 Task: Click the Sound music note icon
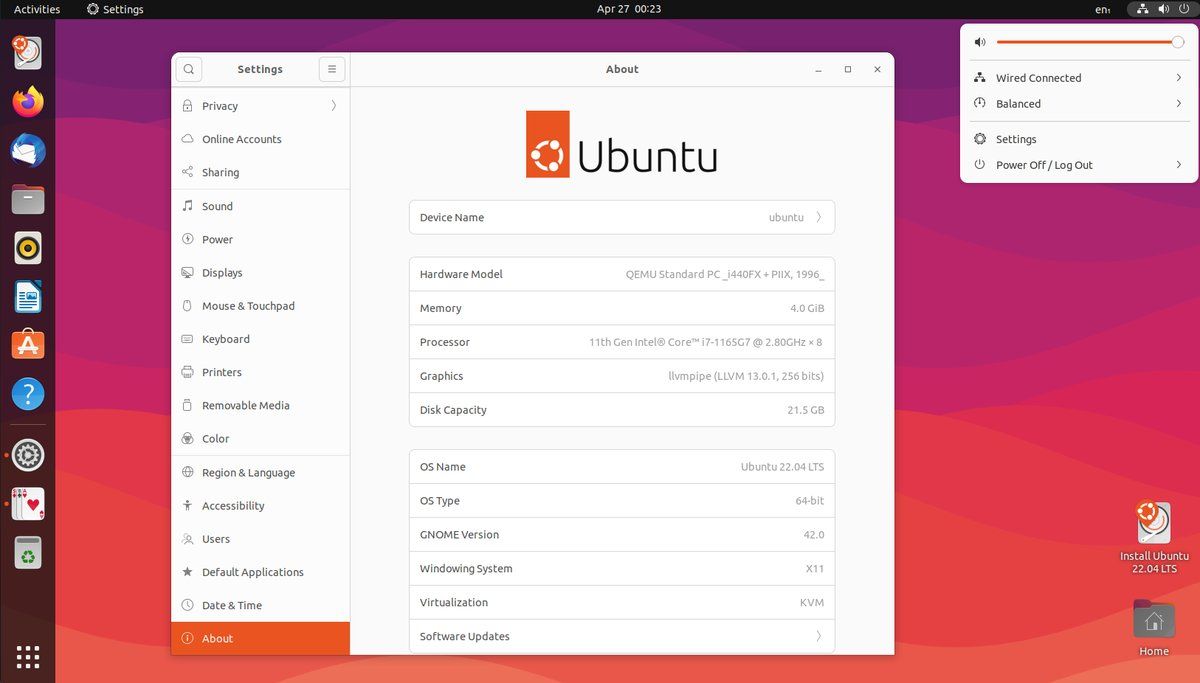click(187, 206)
